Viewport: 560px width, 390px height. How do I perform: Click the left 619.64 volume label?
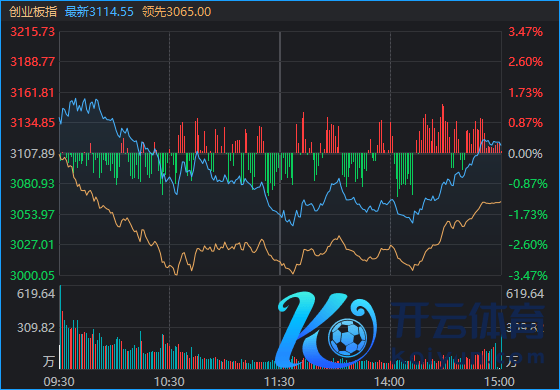(36, 294)
